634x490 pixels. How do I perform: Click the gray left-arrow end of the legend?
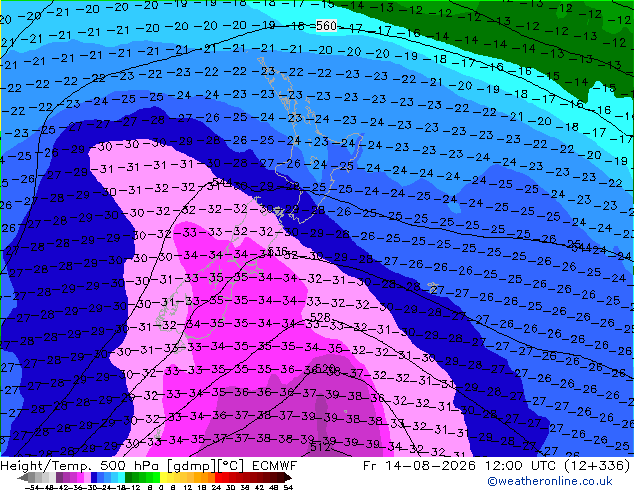pos(23,477)
